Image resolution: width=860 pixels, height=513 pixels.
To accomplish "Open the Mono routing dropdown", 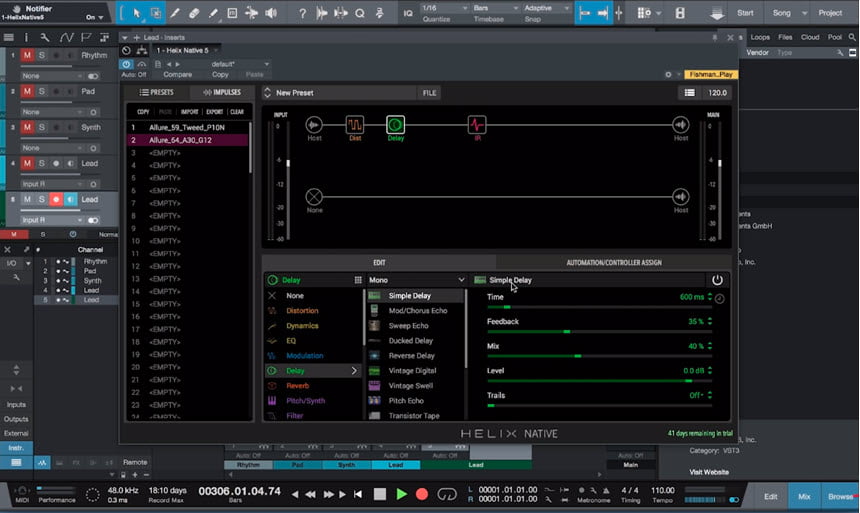I will click(x=416, y=280).
